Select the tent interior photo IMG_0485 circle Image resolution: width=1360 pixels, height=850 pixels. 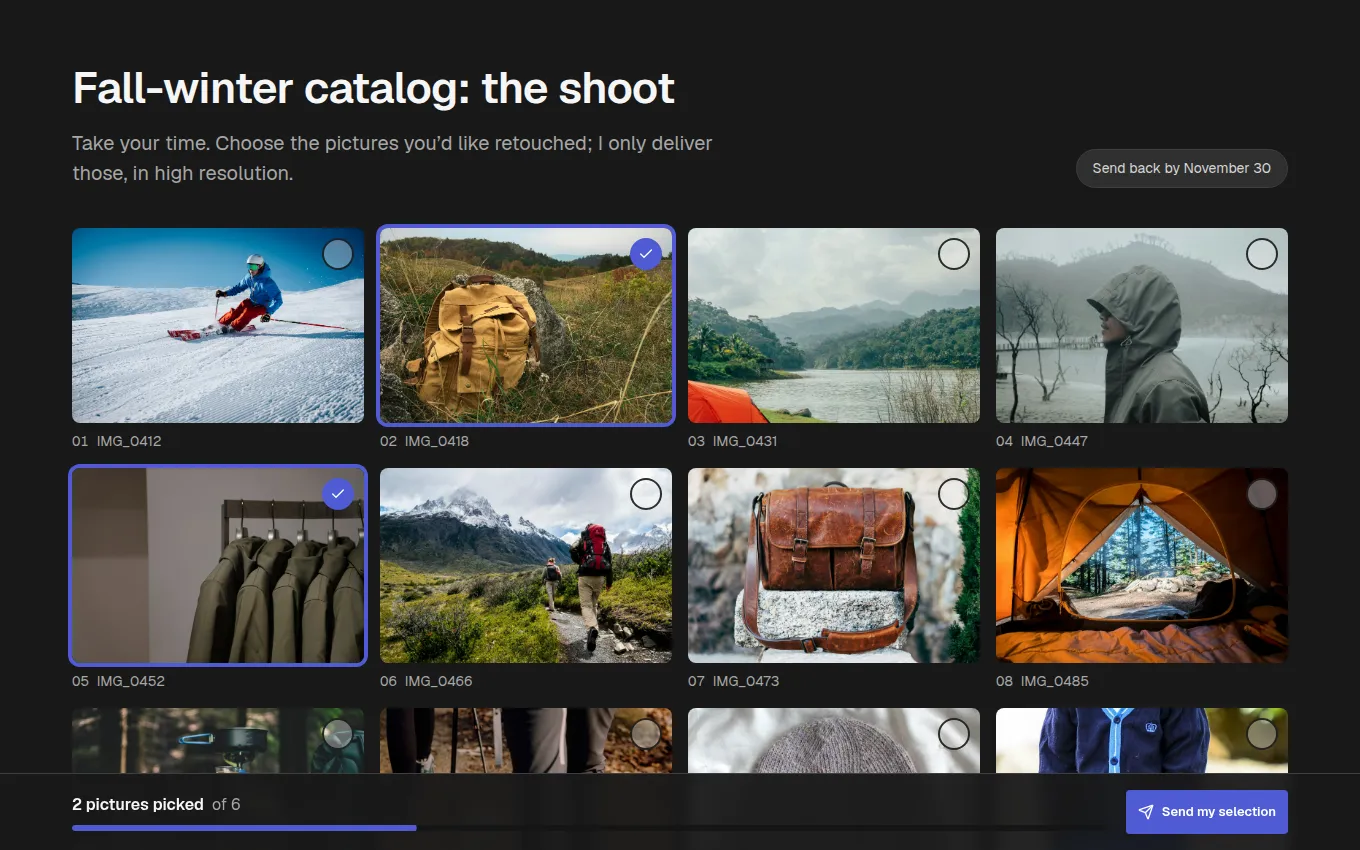point(1262,494)
